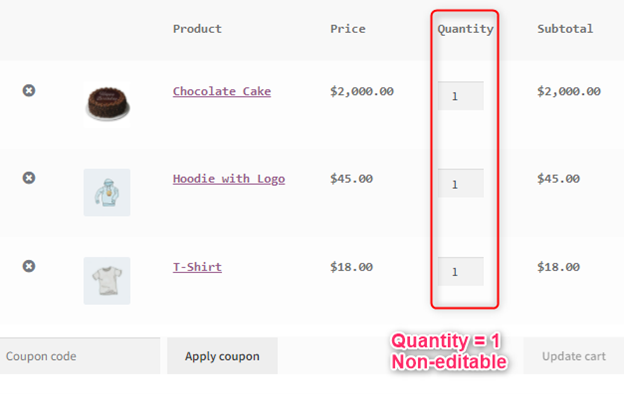Click the Update cart button
The image size is (624, 394).
point(573,356)
